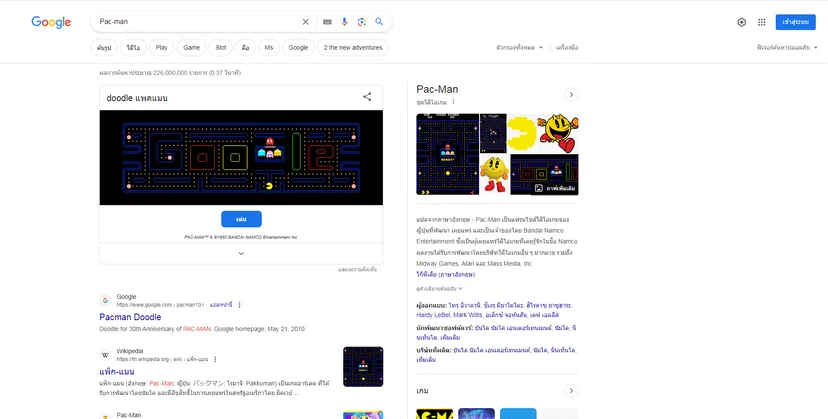The height and width of the screenshot is (419, 828).
Task: Open the แพ็ก-แมน Wikipedia result link
Action: 117,371
